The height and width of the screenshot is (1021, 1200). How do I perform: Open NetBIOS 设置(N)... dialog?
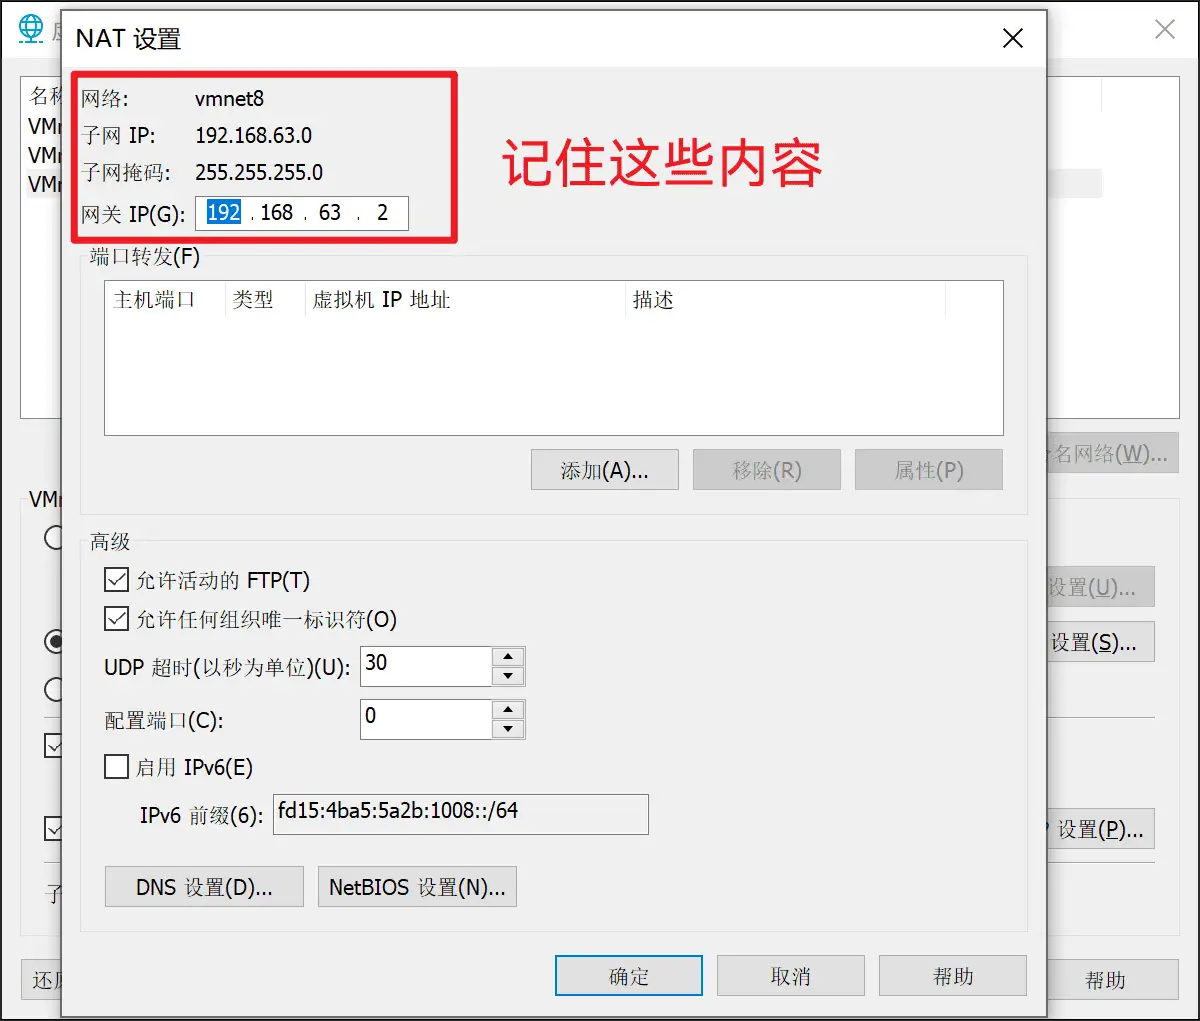417,887
